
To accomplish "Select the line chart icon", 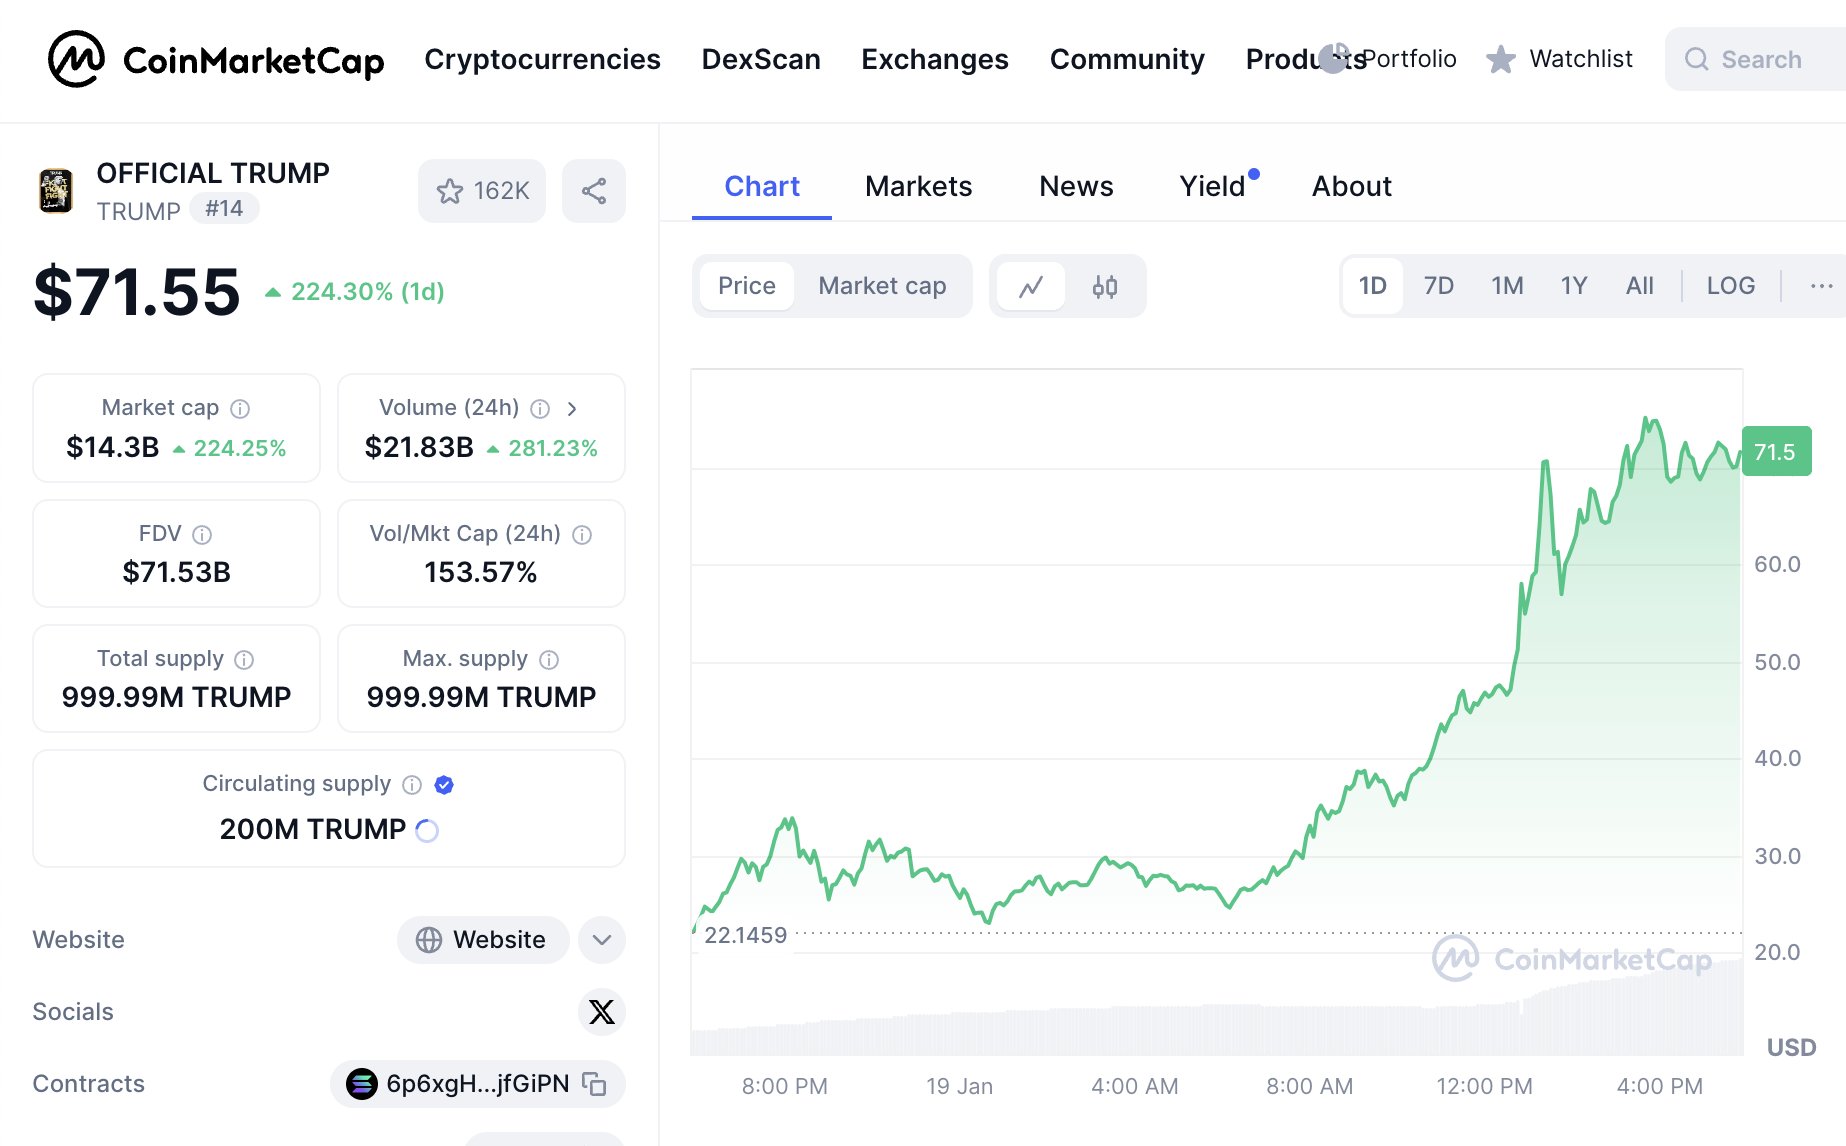I will pyautogui.click(x=1031, y=287).
